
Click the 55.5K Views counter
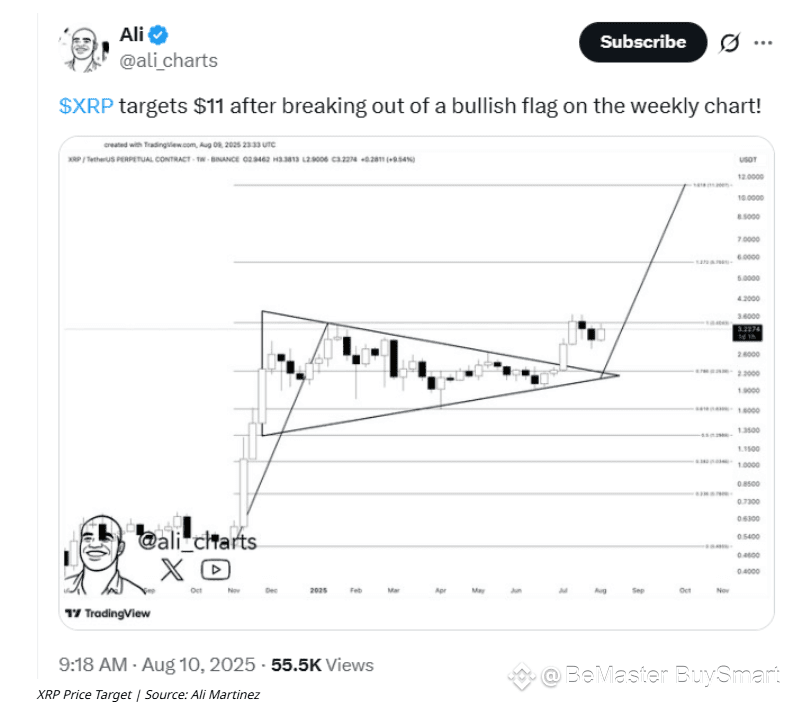coord(322,665)
